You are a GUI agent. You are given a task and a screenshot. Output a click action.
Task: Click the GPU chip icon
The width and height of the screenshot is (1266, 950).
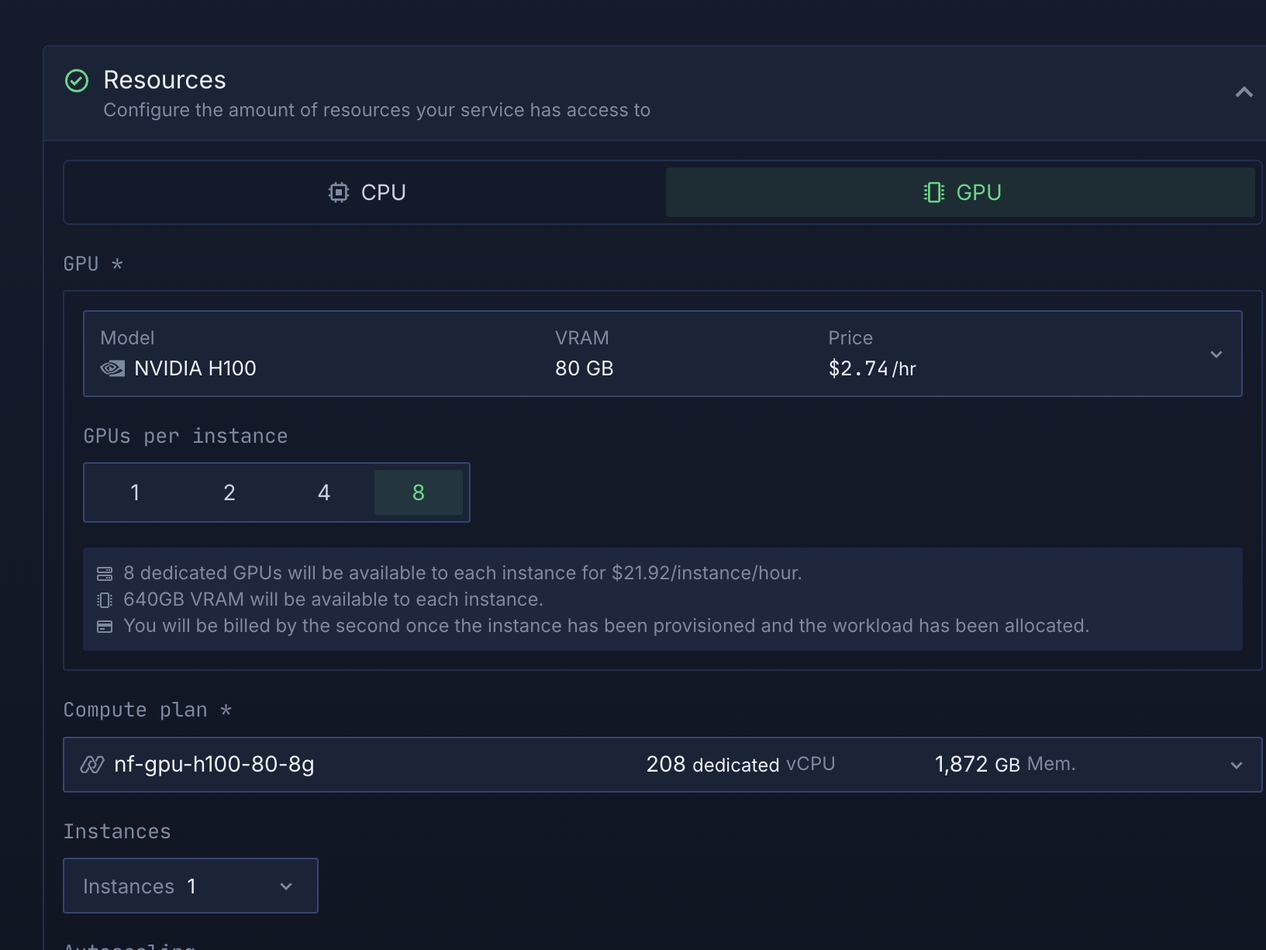pos(934,192)
